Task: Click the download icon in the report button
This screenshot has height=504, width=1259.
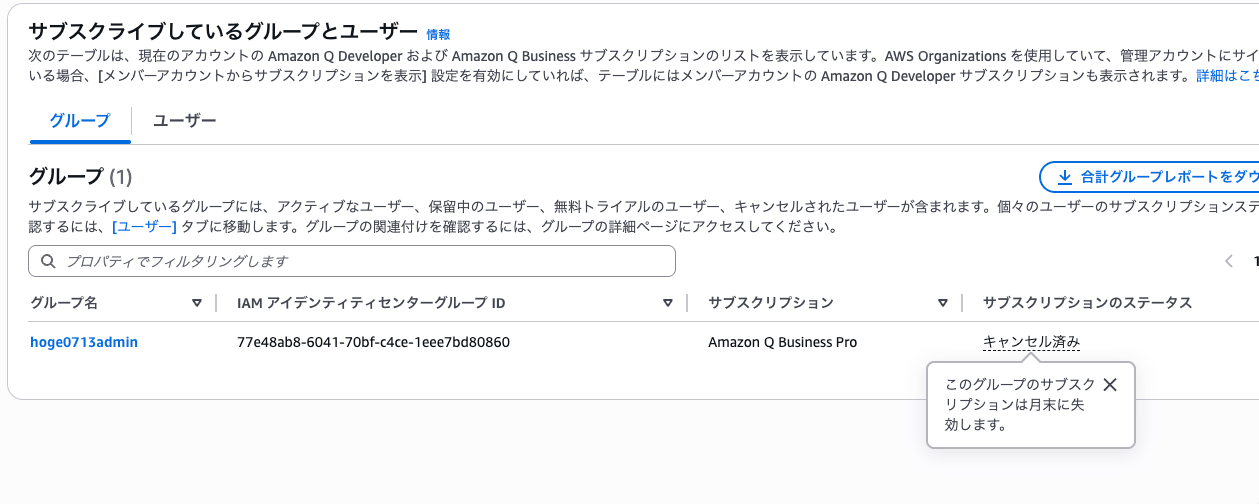Action: tap(1064, 177)
